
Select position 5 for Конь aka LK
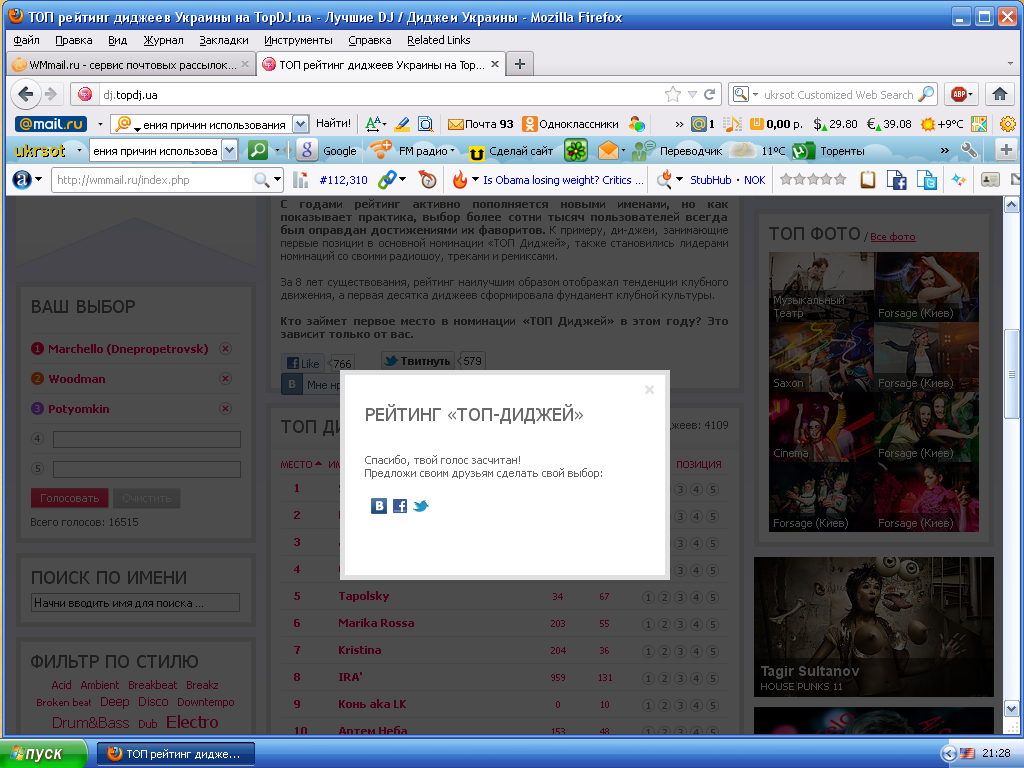[712, 705]
